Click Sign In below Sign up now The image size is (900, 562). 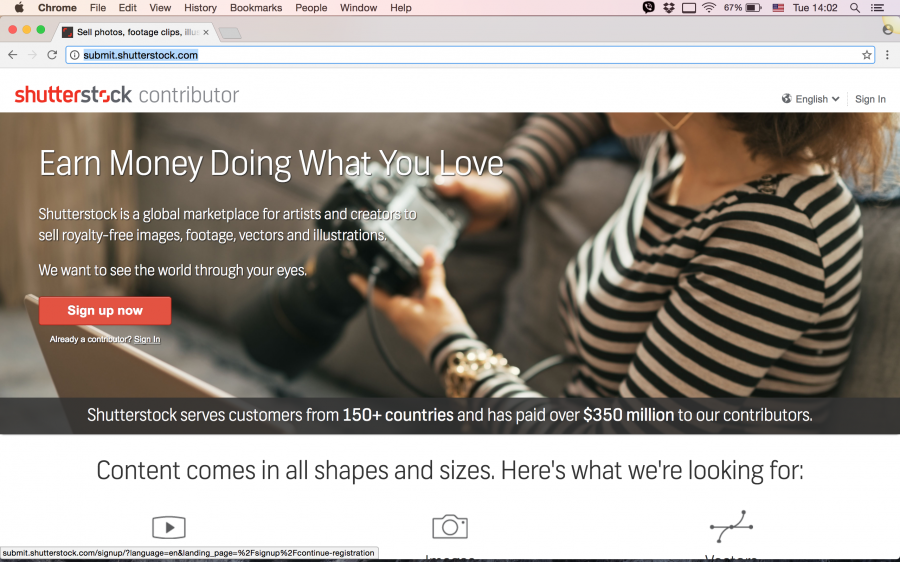[147, 339]
